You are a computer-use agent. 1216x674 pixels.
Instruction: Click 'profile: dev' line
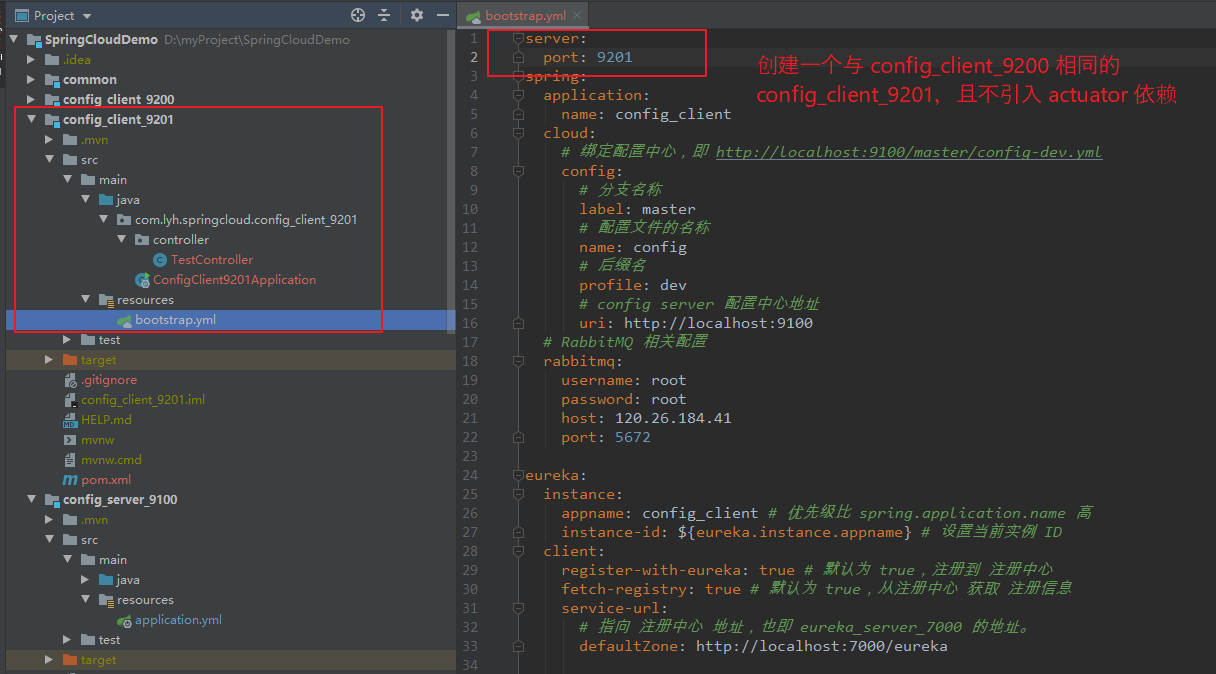point(633,285)
